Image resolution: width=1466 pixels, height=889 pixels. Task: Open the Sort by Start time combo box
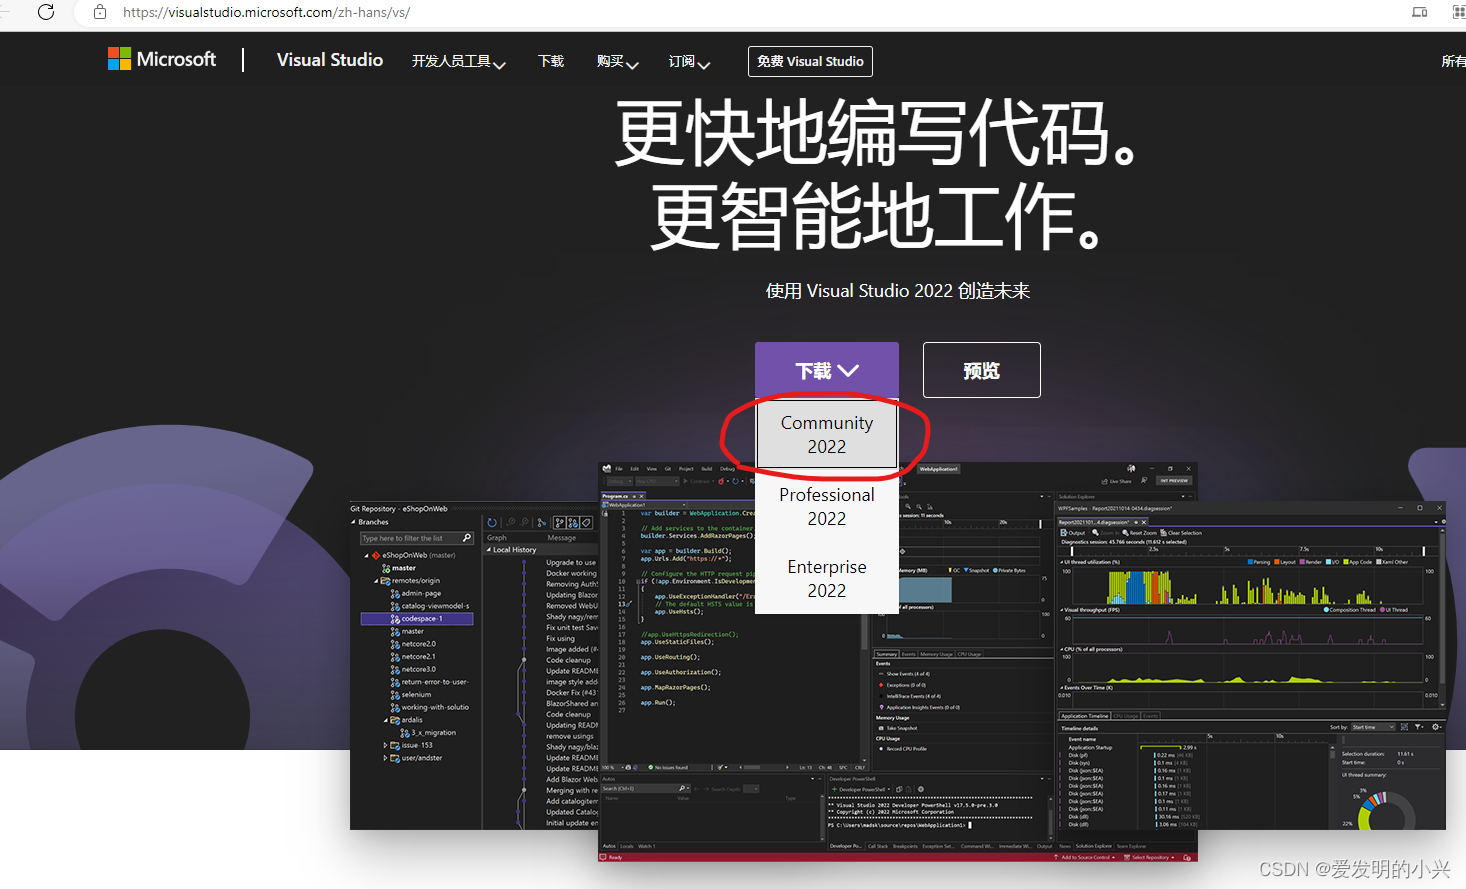(x=1372, y=727)
